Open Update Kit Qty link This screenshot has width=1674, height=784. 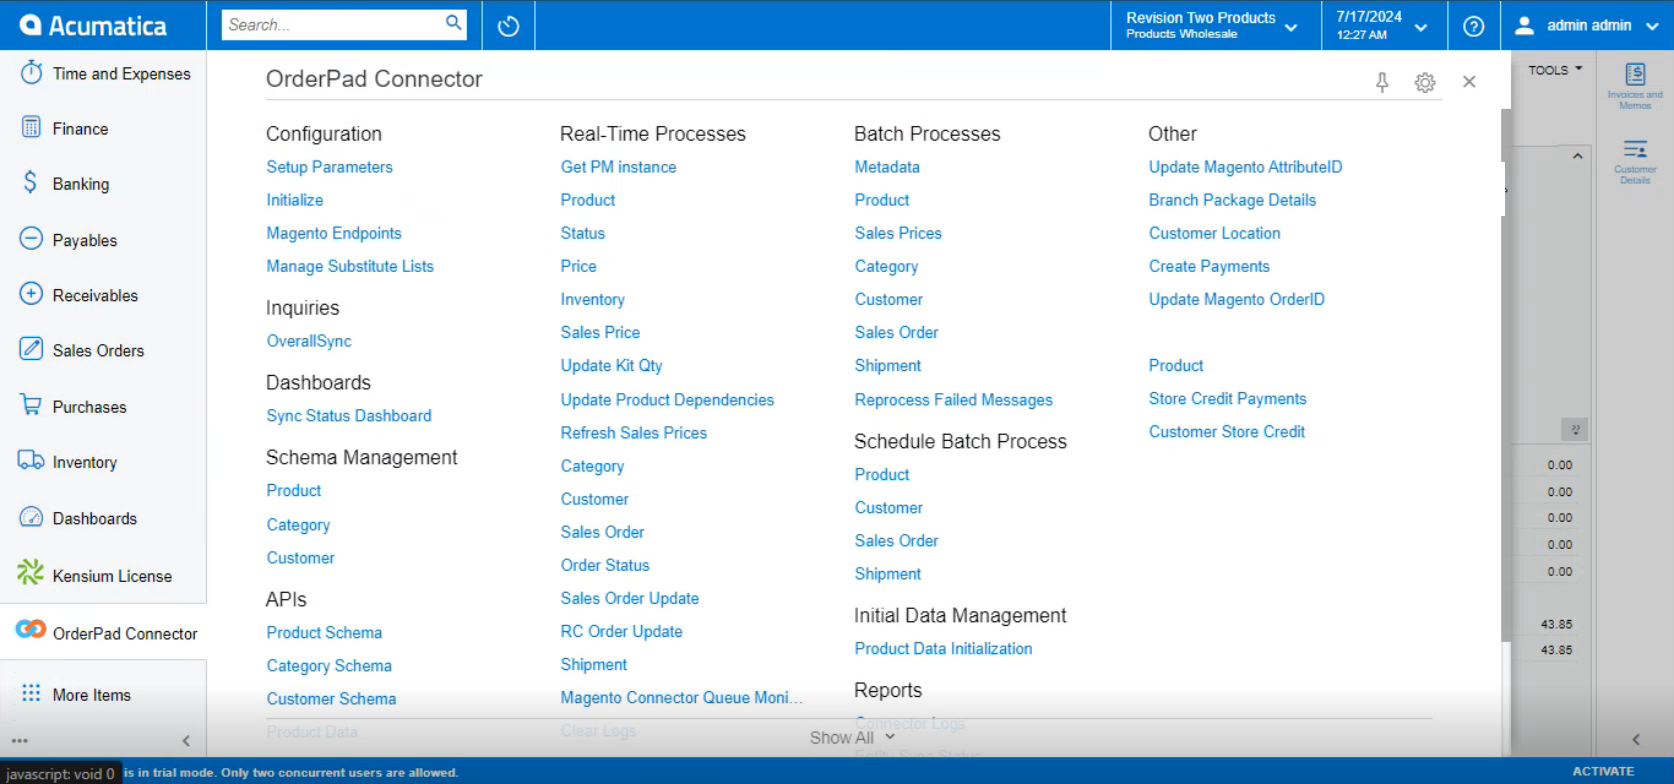point(611,366)
